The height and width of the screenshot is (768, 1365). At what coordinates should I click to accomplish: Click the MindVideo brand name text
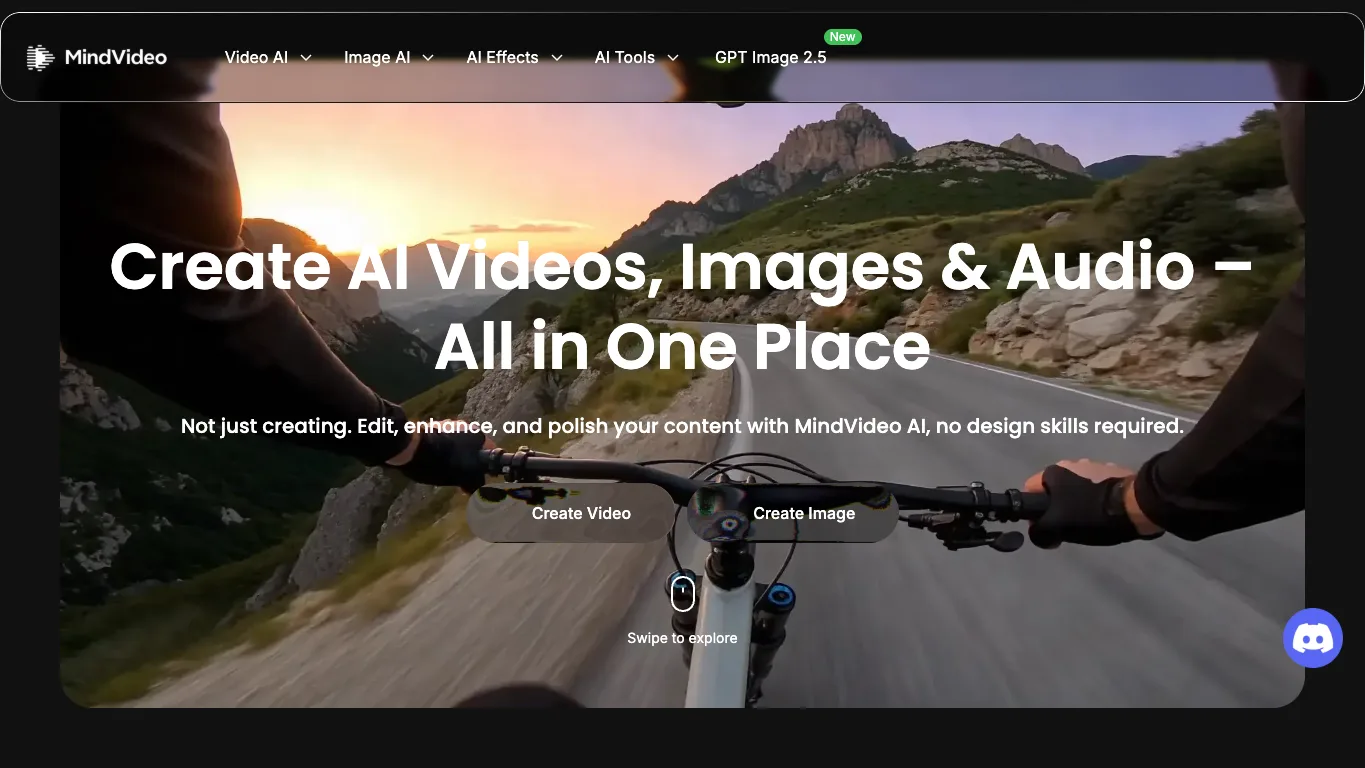(116, 58)
